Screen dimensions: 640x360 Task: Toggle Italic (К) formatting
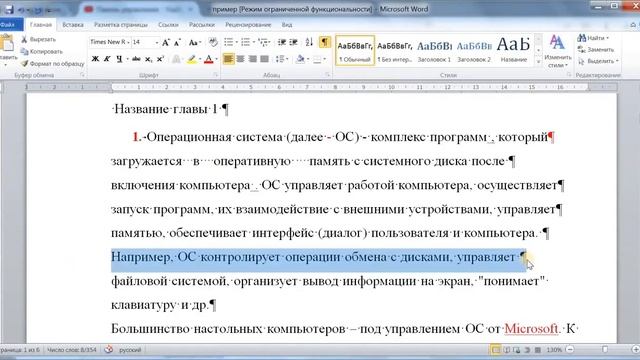tap(107, 59)
